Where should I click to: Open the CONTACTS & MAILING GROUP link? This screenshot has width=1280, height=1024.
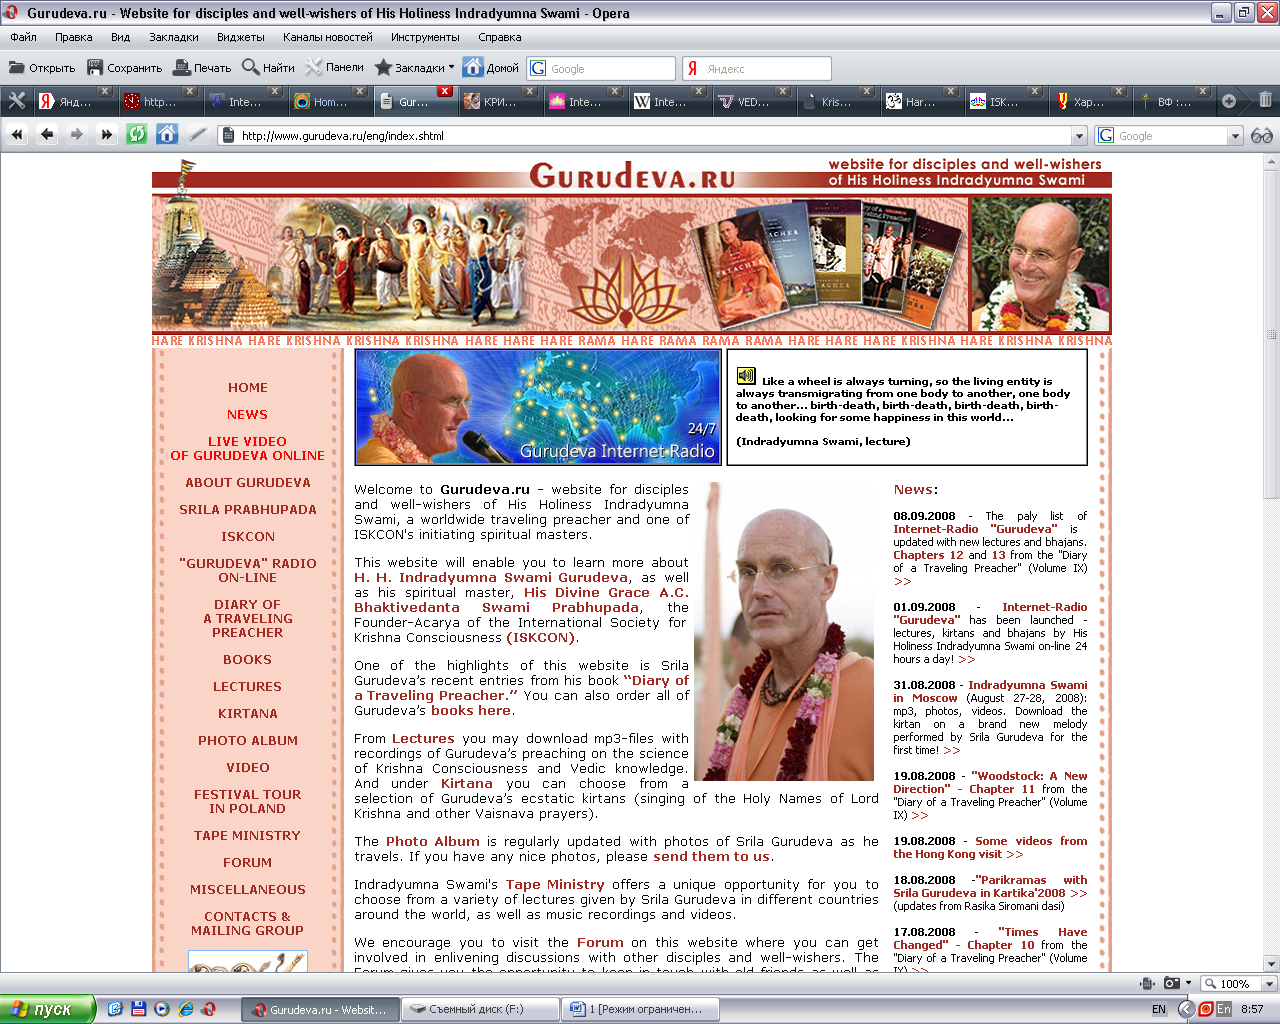pos(248,924)
